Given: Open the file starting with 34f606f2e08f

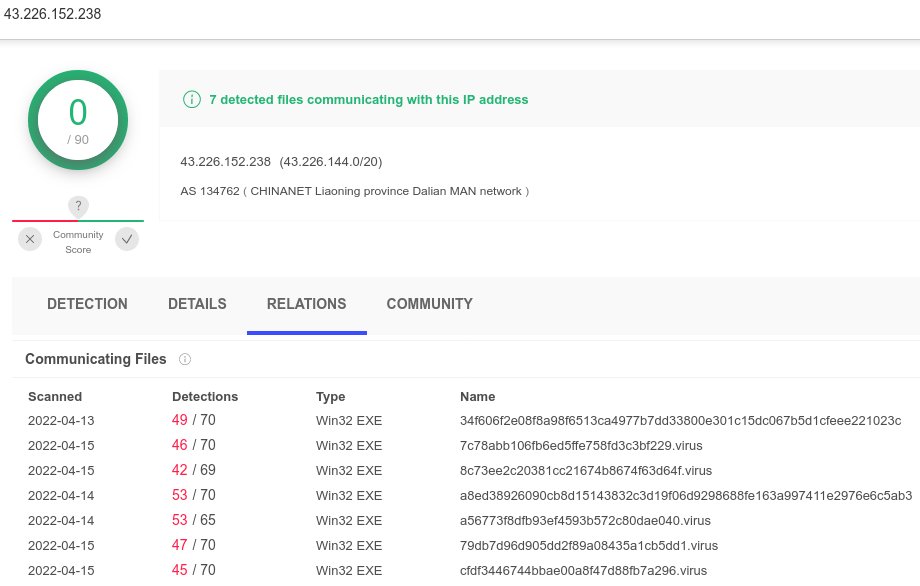Looking at the screenshot, I should pos(680,420).
